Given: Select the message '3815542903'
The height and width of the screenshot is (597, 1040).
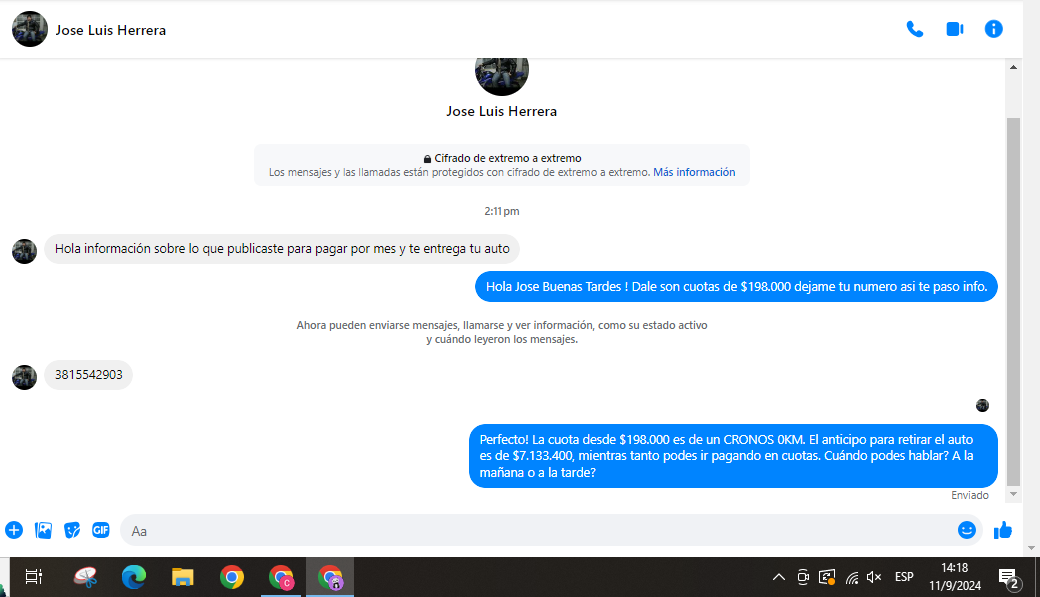Looking at the screenshot, I should click(x=89, y=375).
